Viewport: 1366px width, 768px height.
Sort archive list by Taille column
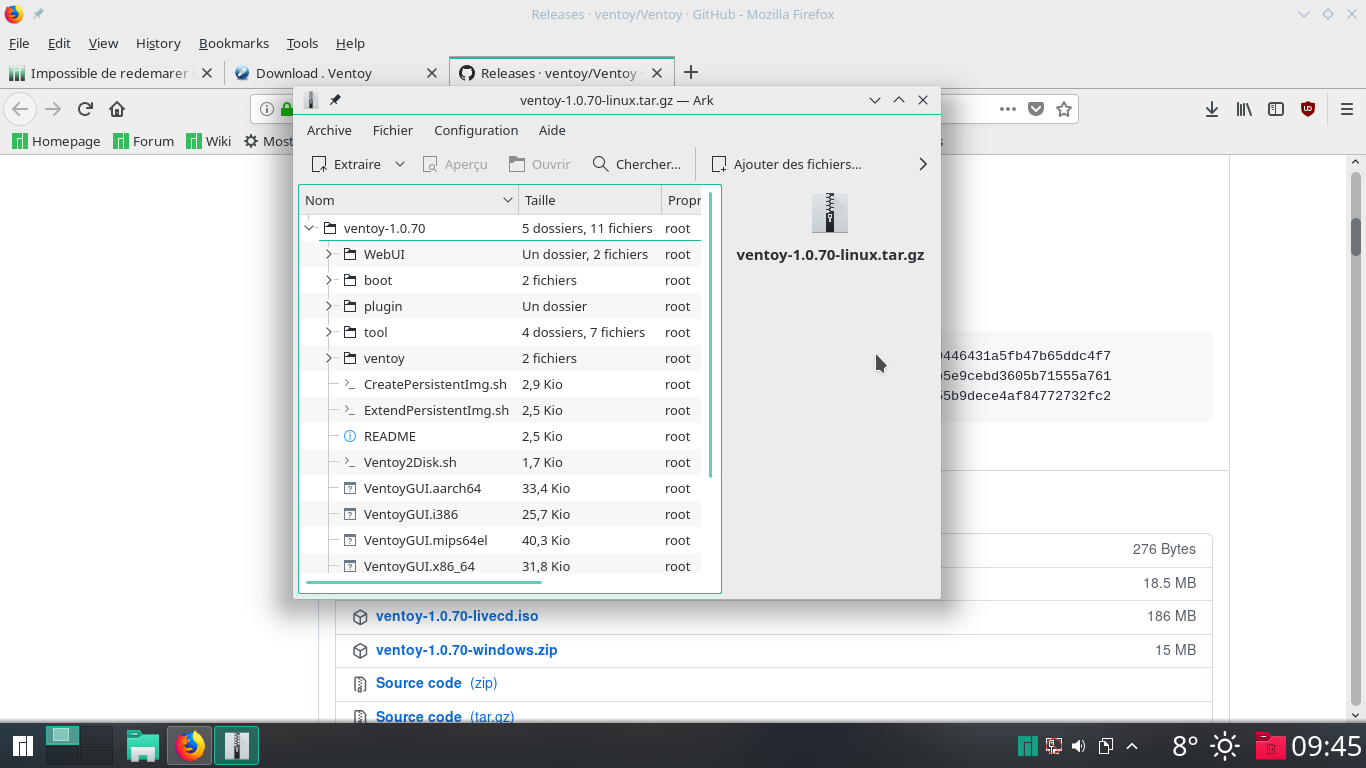[590, 200]
